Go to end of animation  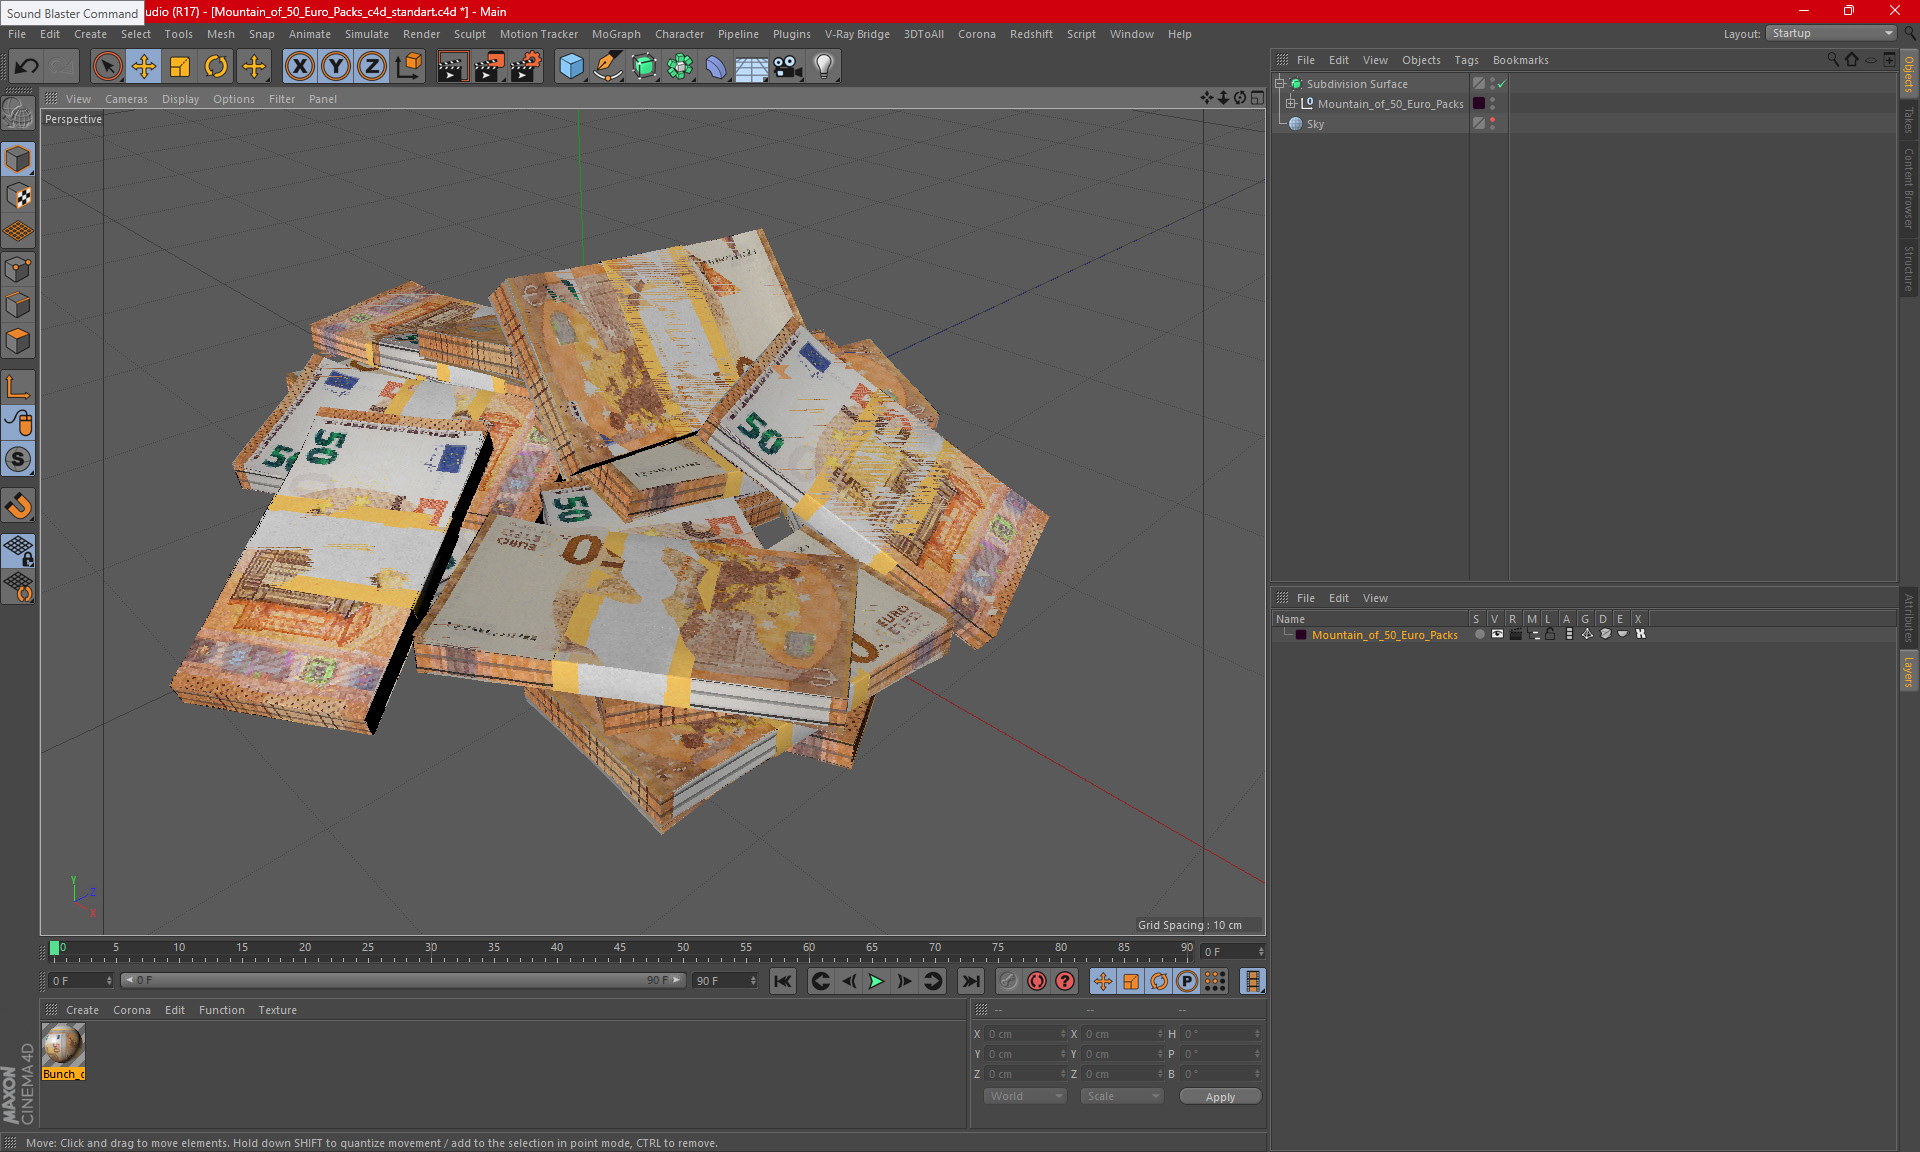(970, 981)
